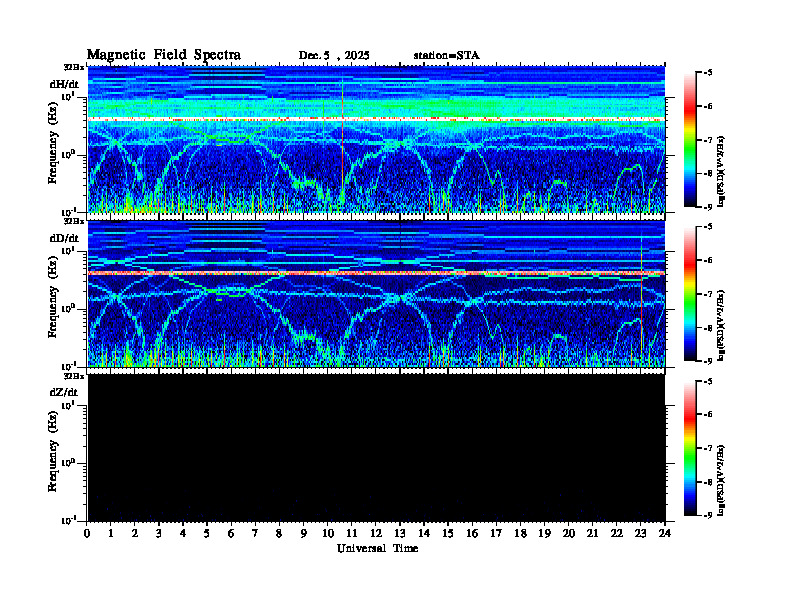Image resolution: width=792 pixels, height=612 pixels.
Task: Click the log(PSD) label of dZ/dt color bar
Action: [x=721, y=480]
